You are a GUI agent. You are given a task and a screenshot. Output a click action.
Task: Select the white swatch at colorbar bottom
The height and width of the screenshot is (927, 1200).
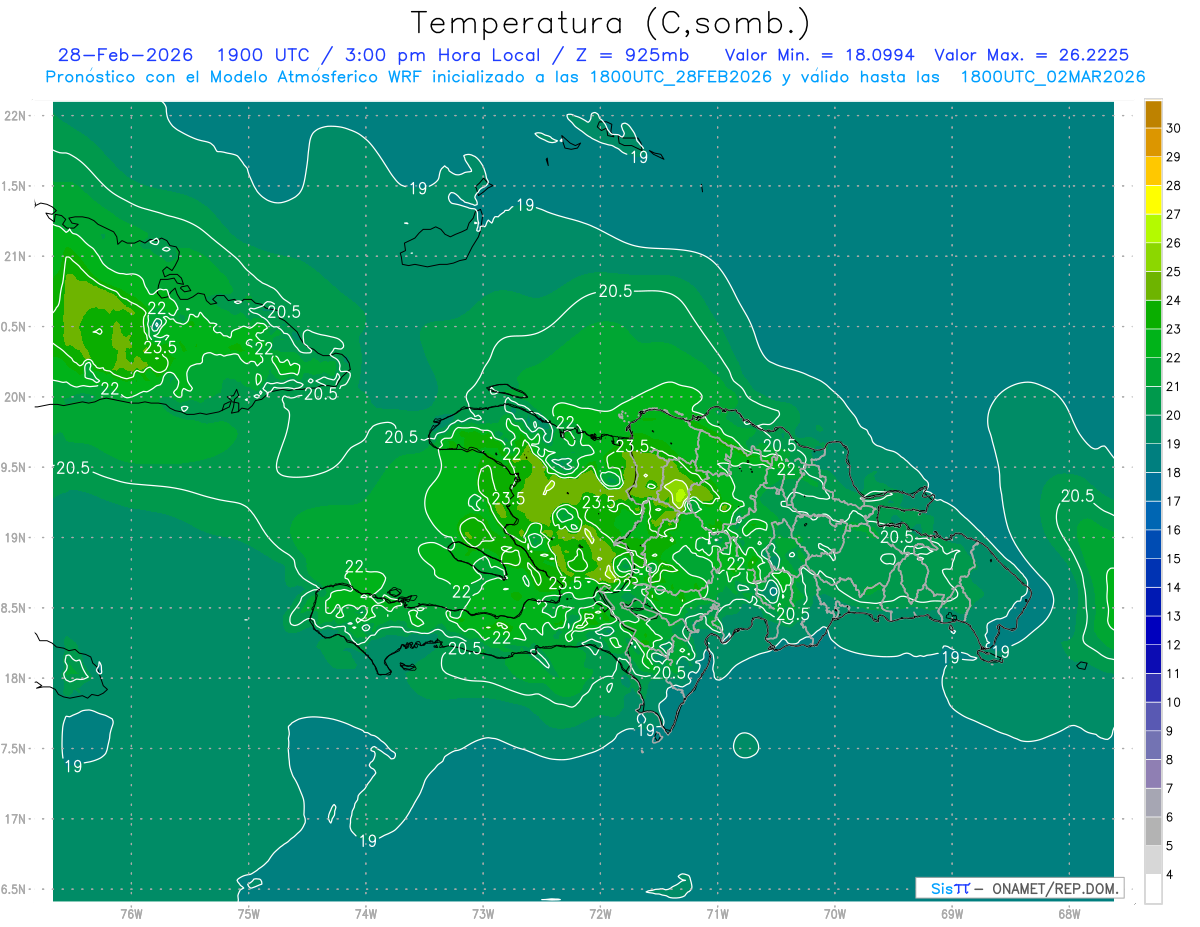(x=1153, y=889)
